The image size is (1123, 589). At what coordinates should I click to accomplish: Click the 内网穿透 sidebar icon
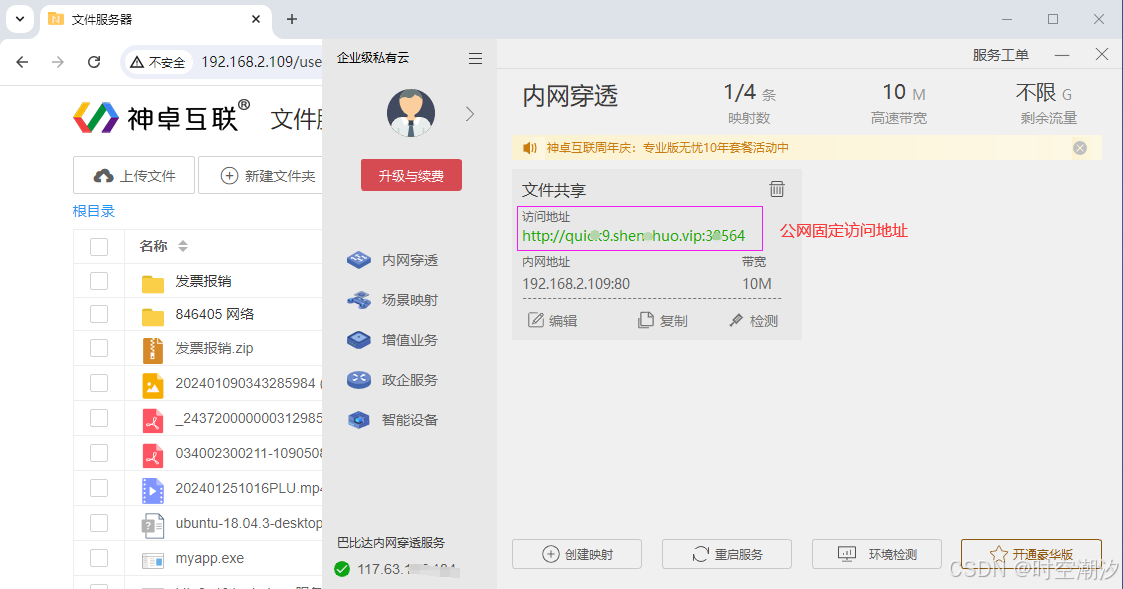tap(359, 260)
